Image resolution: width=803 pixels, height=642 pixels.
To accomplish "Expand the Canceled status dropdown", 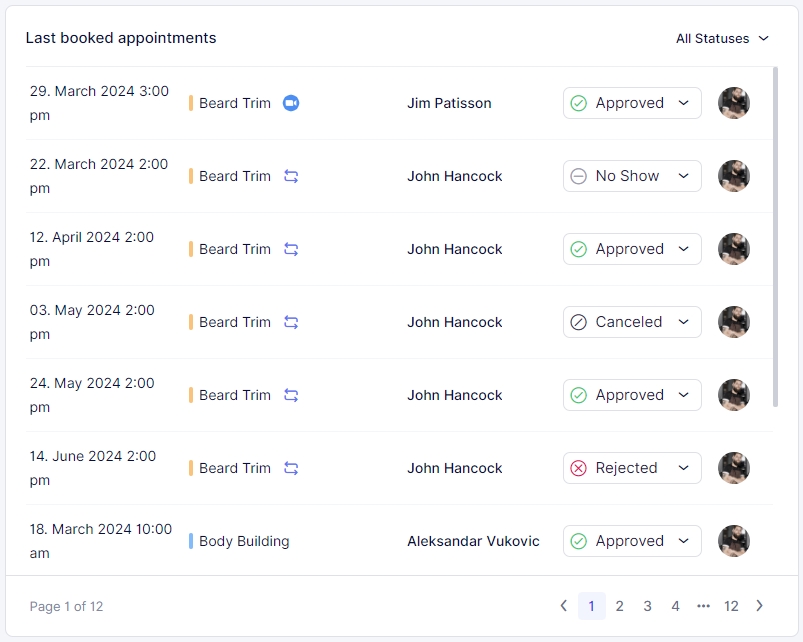I will coord(632,322).
